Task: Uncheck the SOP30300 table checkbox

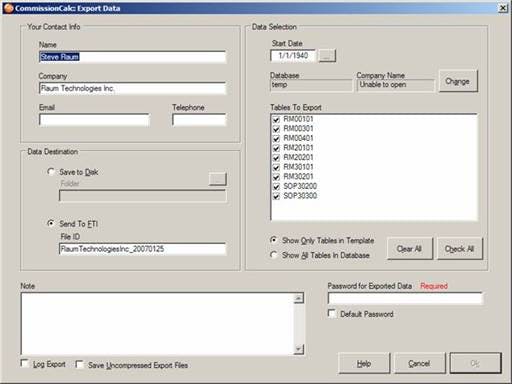Action: (276, 196)
